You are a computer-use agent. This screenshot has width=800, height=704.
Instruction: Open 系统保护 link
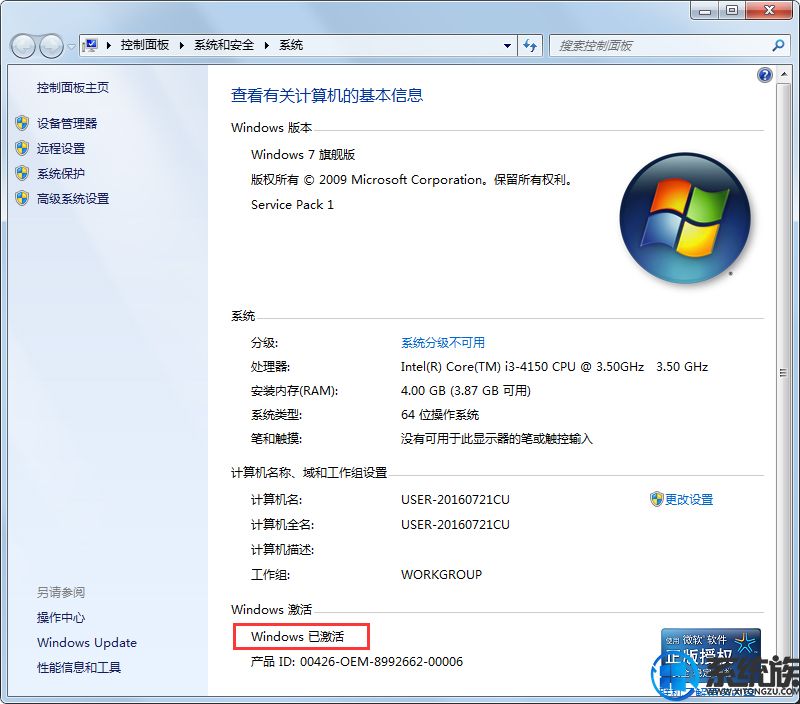61,173
